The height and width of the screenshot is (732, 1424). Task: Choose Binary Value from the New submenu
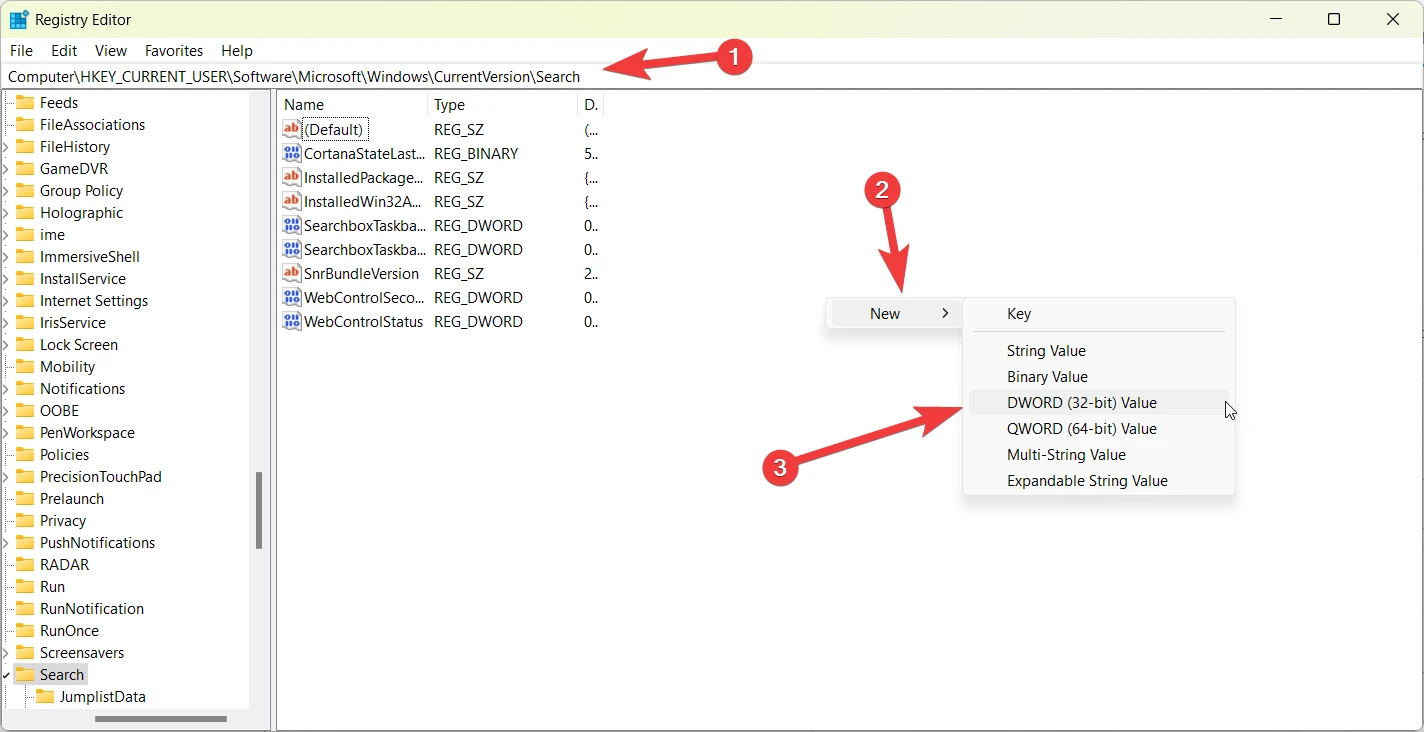tap(1098, 376)
